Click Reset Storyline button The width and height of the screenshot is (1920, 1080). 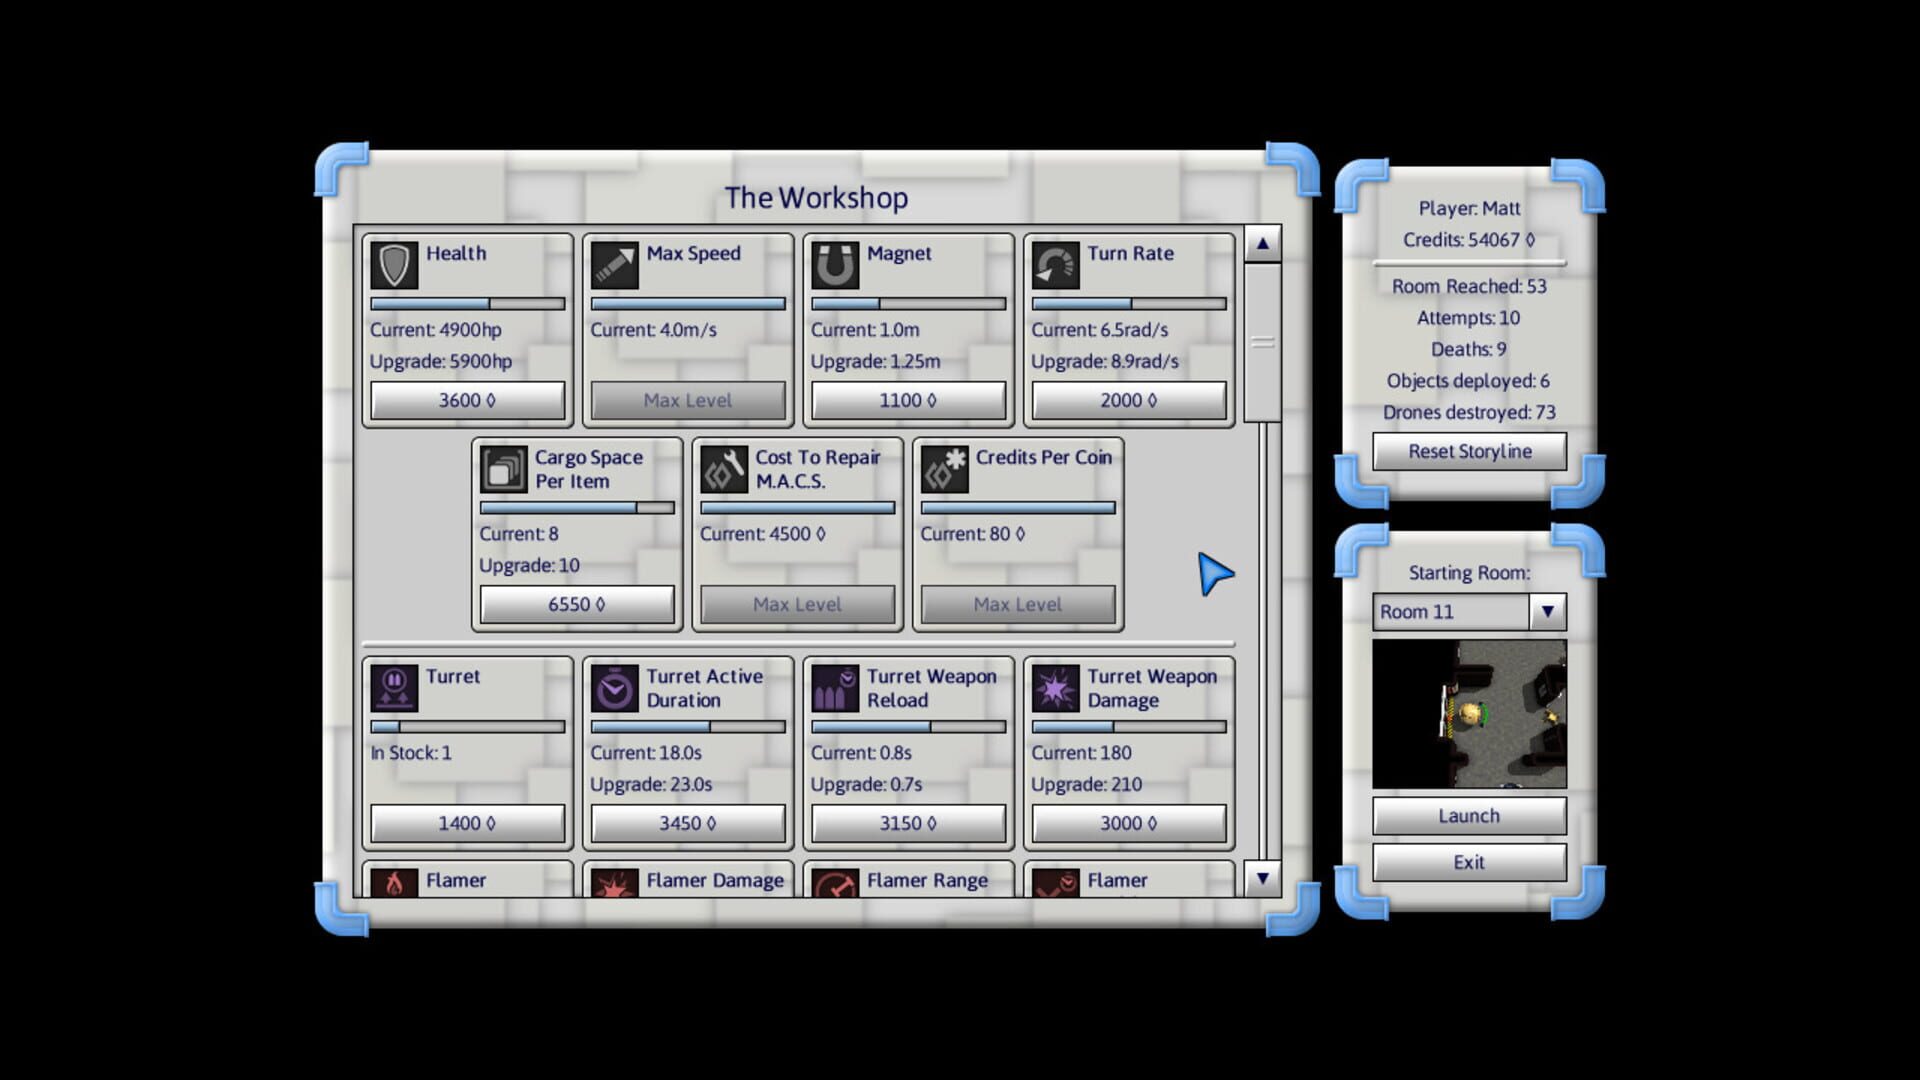pyautogui.click(x=1469, y=451)
